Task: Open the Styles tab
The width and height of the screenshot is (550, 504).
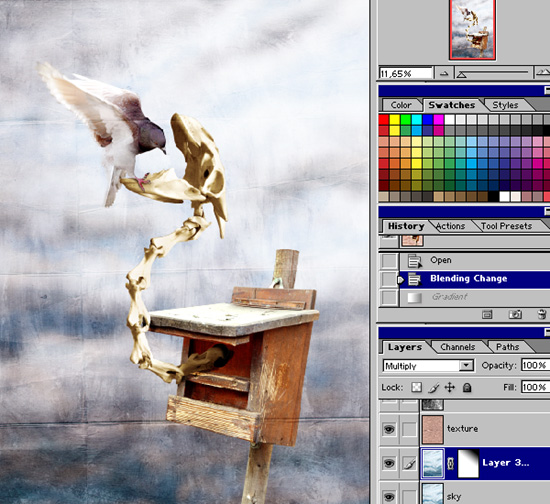Action: 505,105
